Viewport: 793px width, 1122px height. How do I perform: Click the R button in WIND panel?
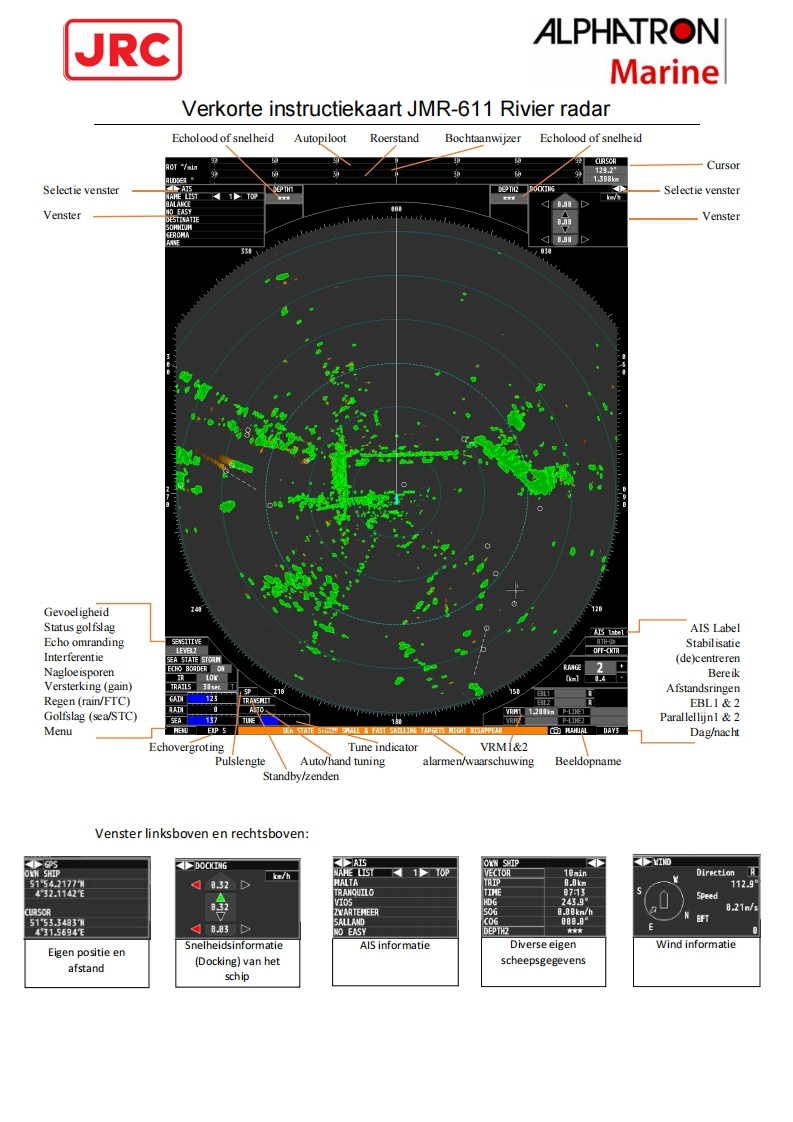click(x=753, y=872)
